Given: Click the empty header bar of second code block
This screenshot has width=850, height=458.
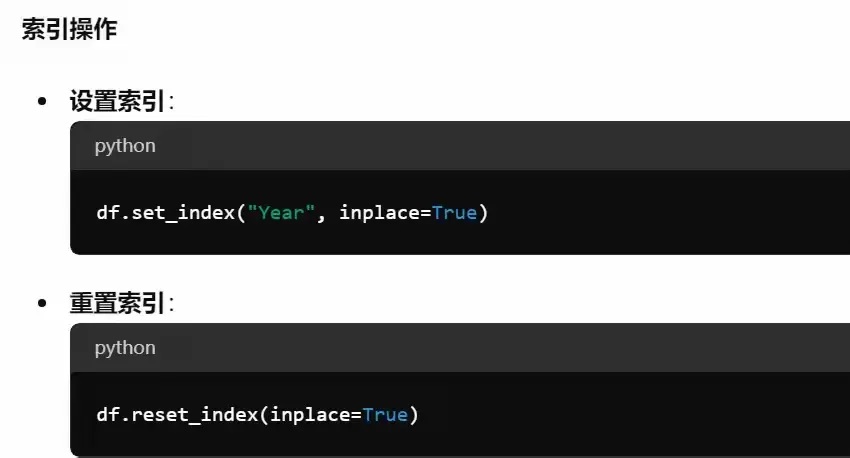Looking at the screenshot, I should (x=500, y=348).
